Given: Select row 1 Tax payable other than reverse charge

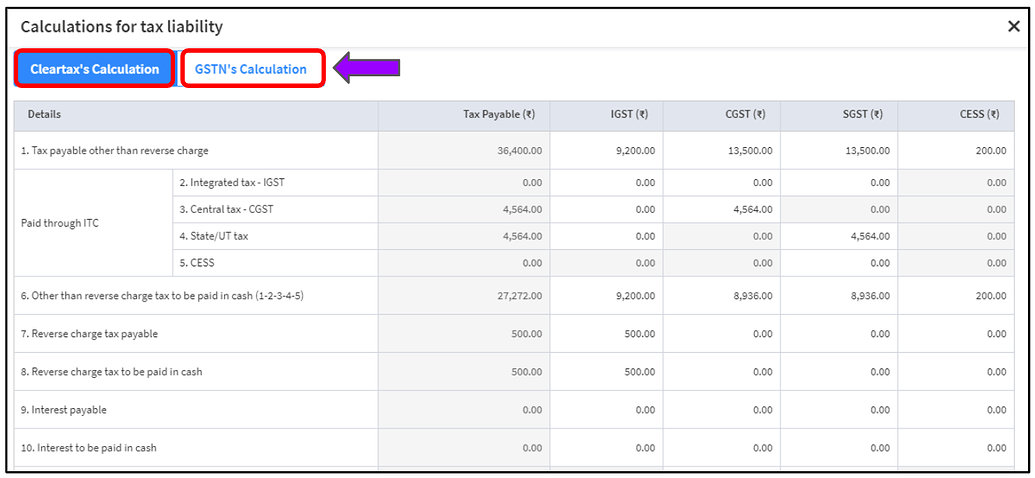Looking at the screenshot, I should [x=115, y=151].
